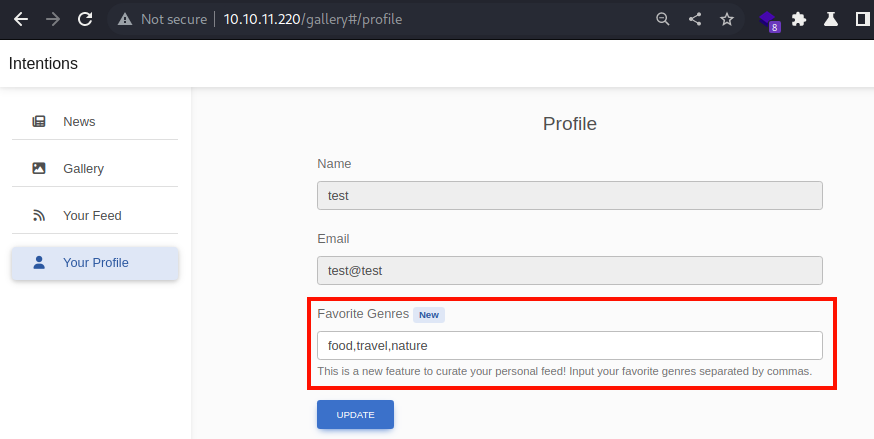Click the Name field containing test
874x439 pixels.
[570, 196]
